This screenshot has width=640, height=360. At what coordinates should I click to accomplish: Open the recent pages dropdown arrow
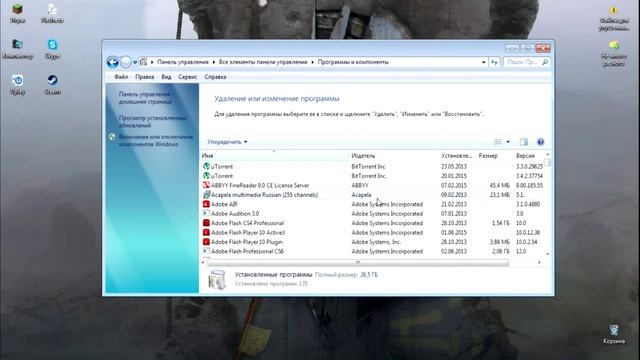(135, 62)
